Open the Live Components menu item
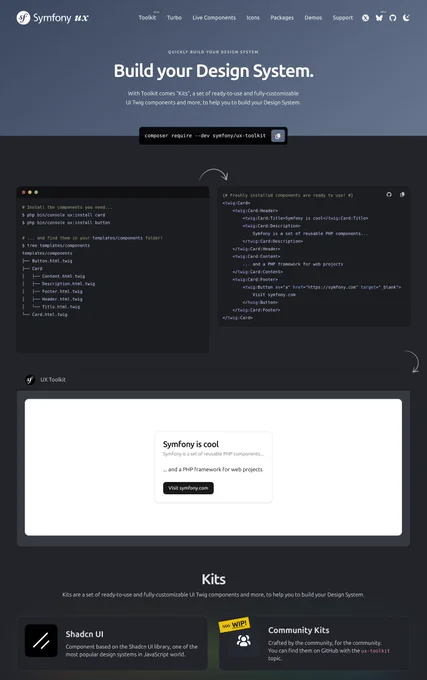The width and height of the screenshot is (427, 680). [214, 18]
